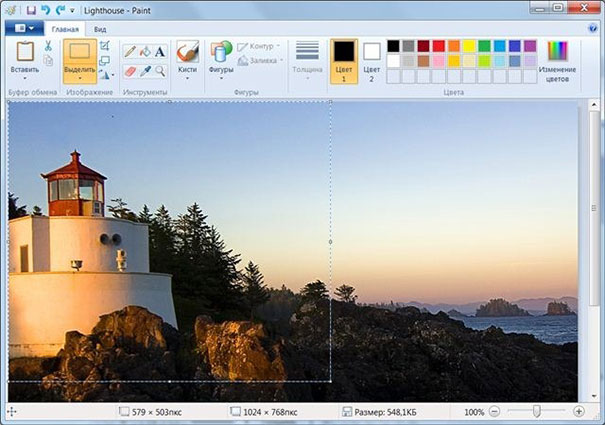The image size is (605, 425).
Task: Choose the Text tool
Action: click(x=159, y=51)
